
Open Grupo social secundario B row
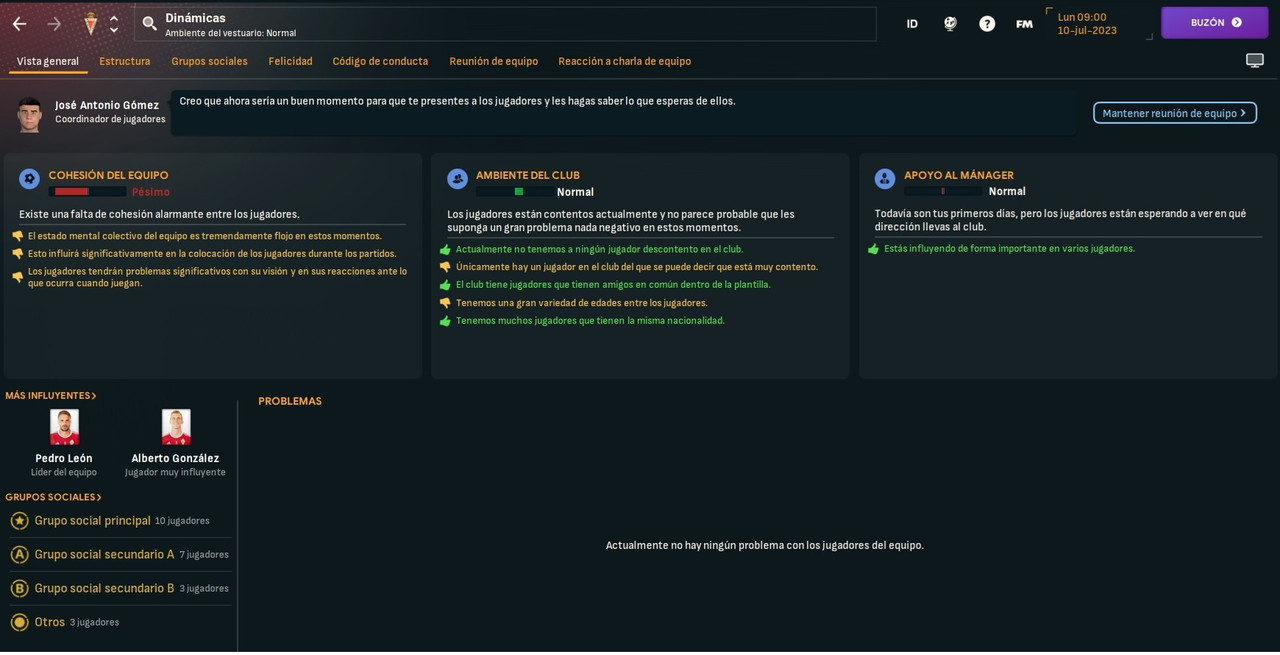(x=120, y=589)
